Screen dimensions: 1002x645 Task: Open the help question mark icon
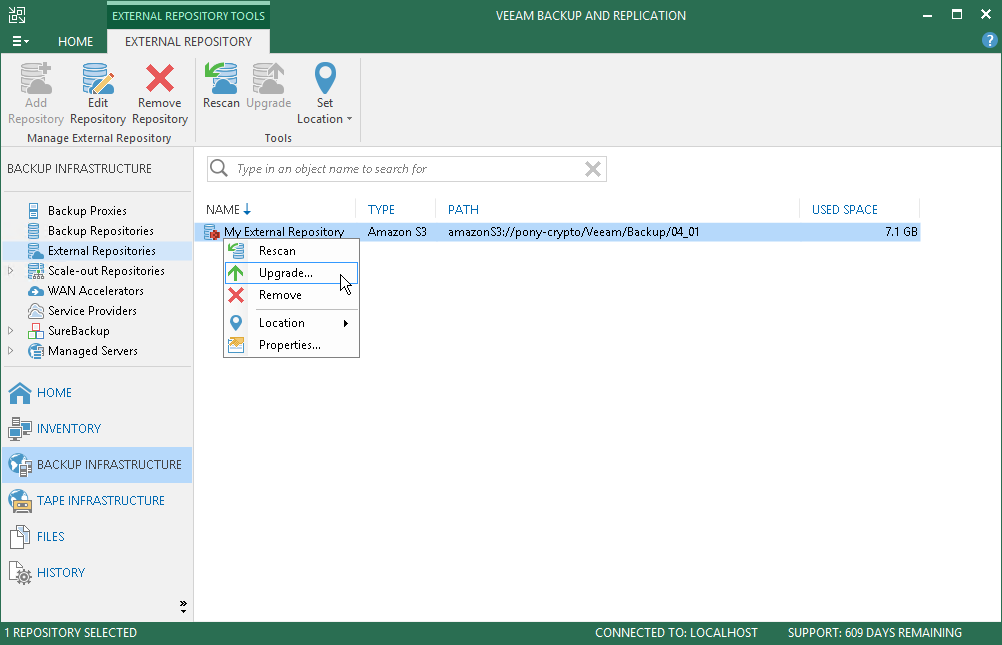[989, 41]
